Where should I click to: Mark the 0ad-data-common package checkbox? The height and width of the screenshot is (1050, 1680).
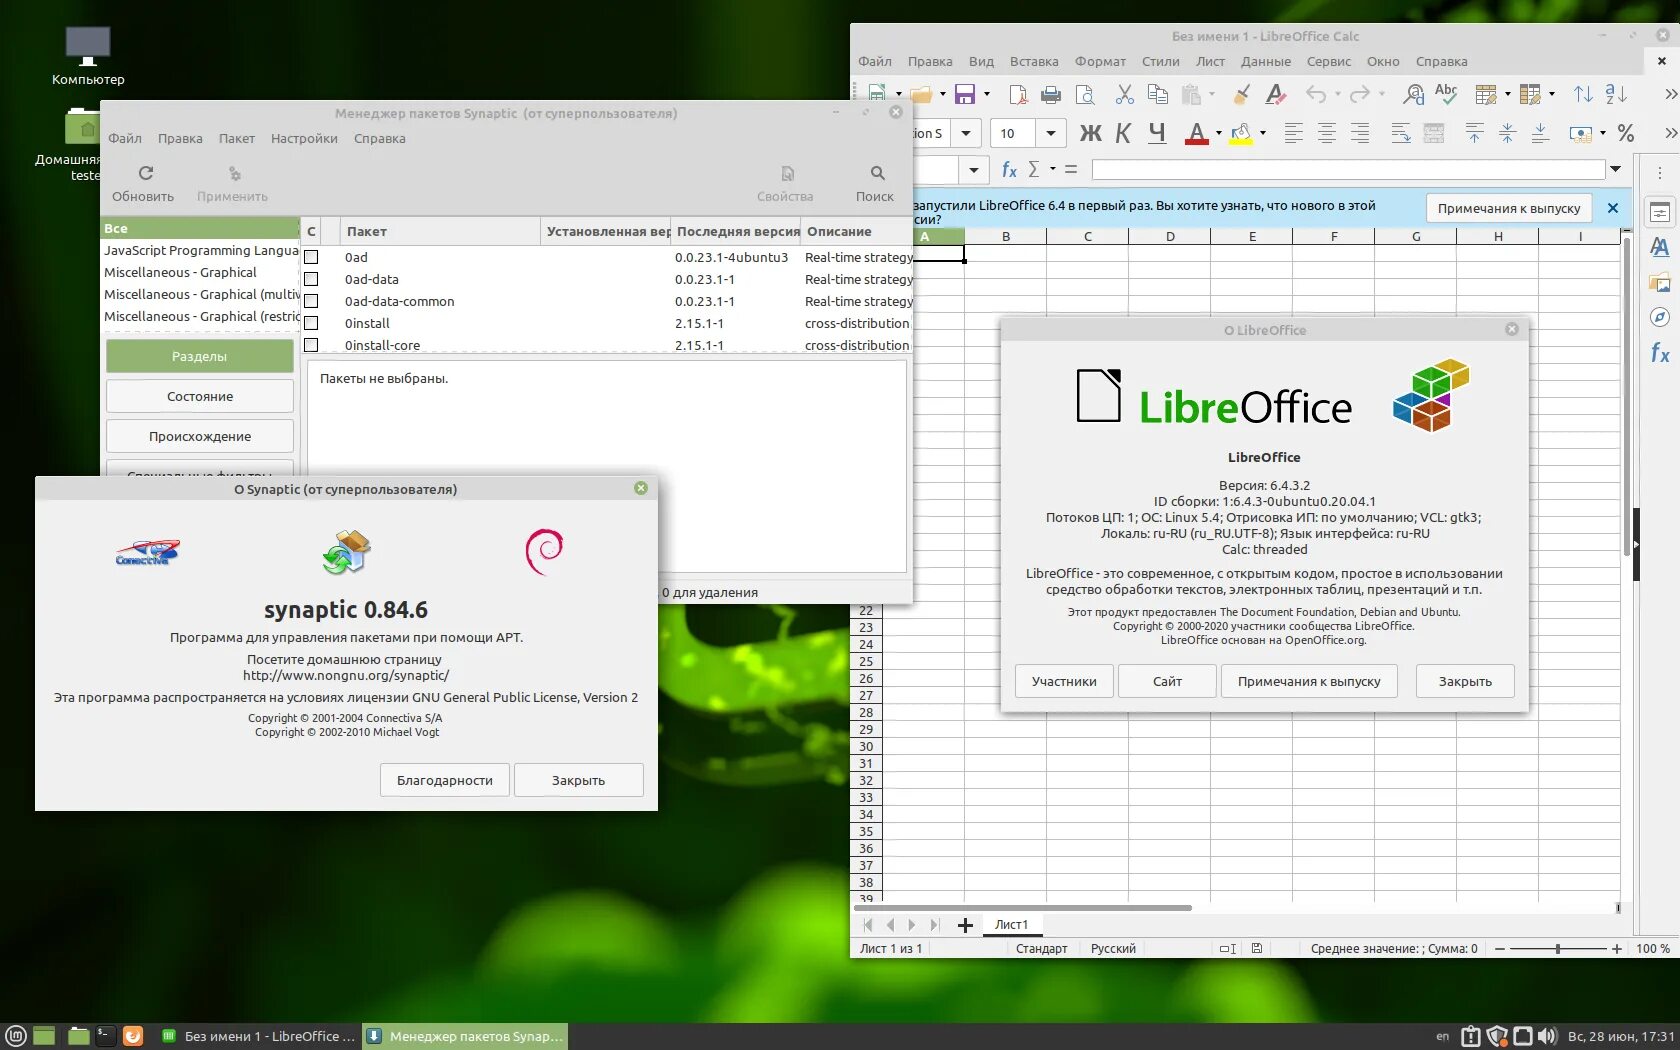[311, 301]
